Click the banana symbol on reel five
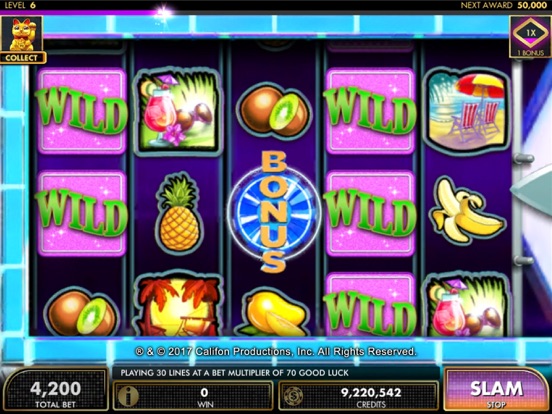This screenshot has width=552, height=414. pyautogui.click(x=467, y=211)
